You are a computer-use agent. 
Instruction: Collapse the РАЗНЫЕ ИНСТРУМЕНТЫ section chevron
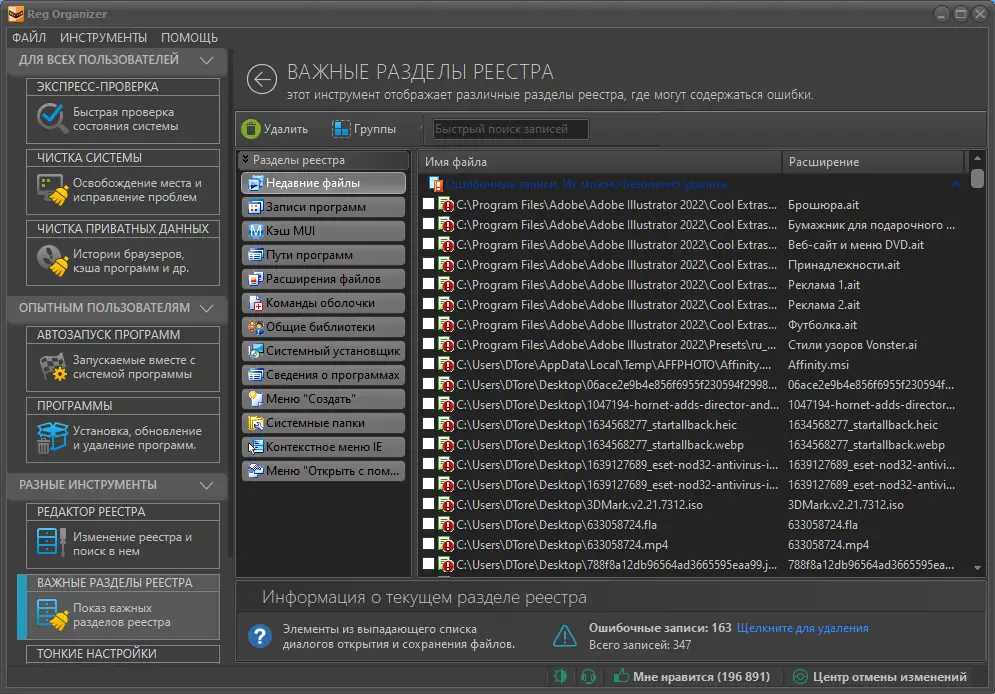(x=206, y=485)
